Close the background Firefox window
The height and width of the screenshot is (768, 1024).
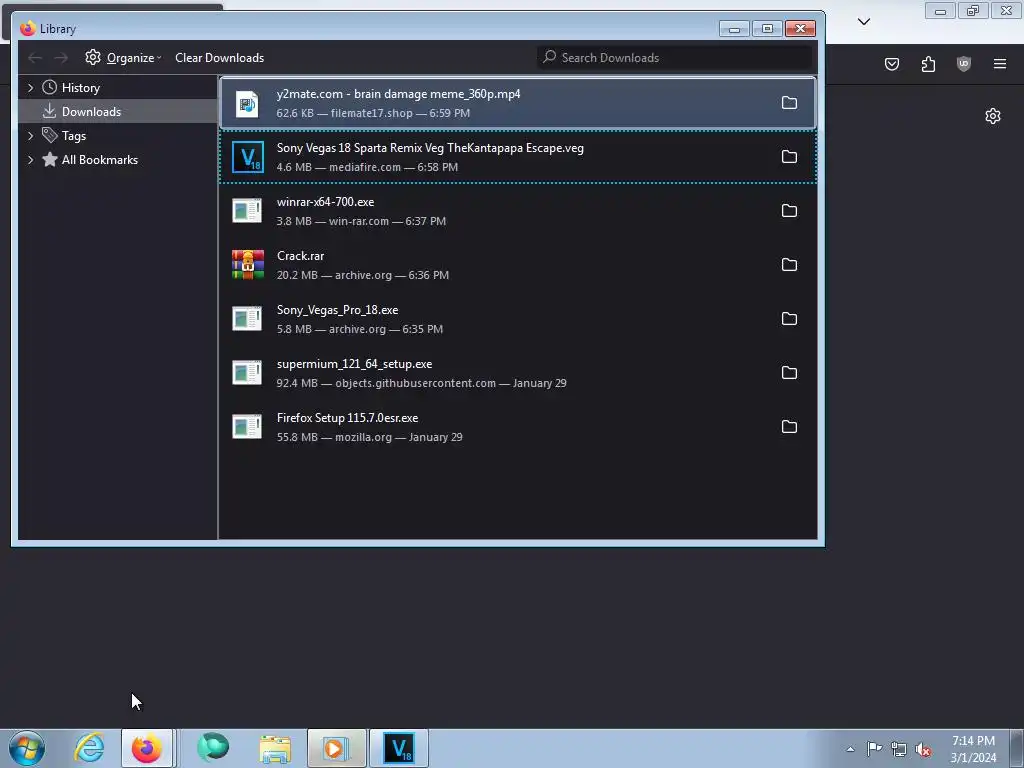[1006, 11]
